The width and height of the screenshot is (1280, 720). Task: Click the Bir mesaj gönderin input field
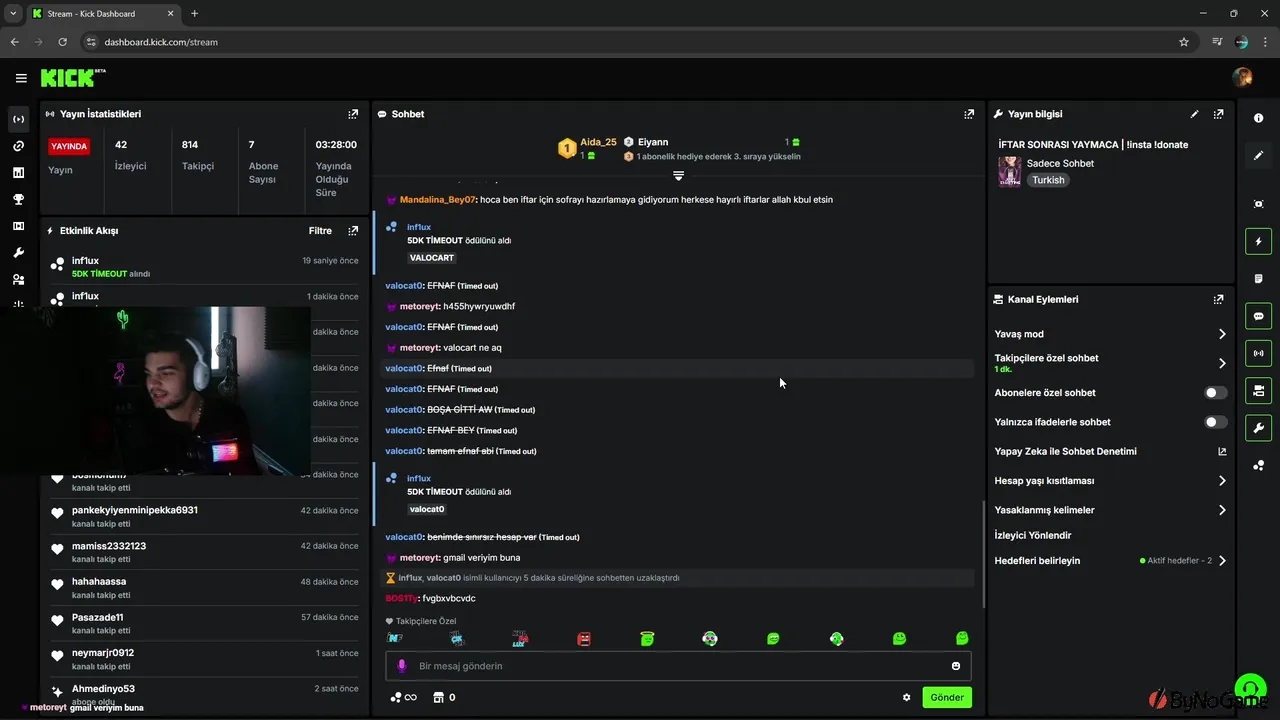(678, 666)
